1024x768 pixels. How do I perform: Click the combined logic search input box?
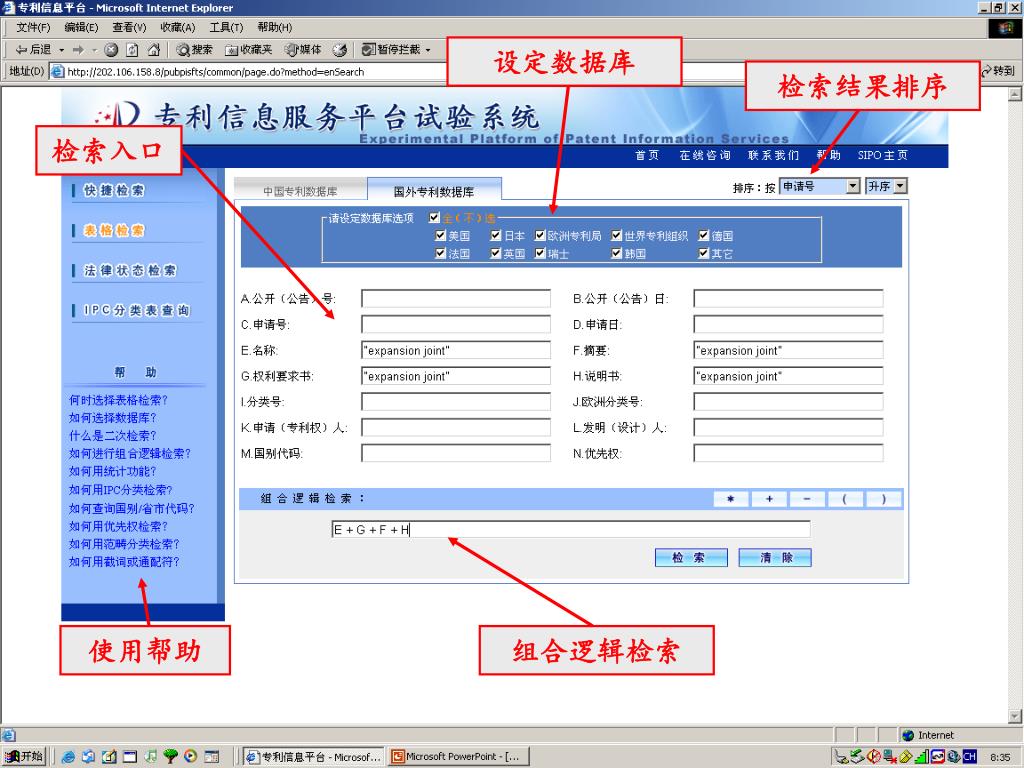click(x=571, y=529)
